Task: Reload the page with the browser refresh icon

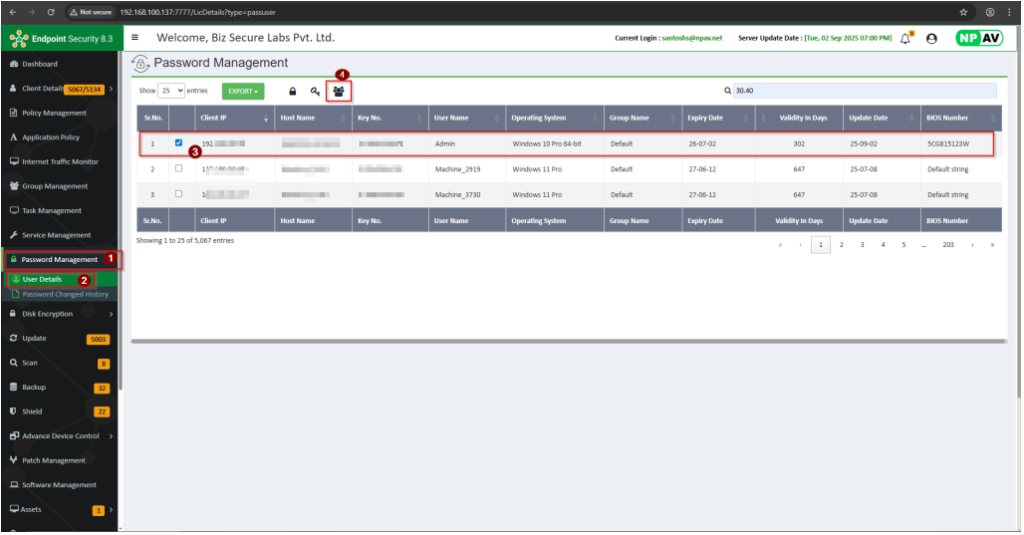Action: click(51, 12)
